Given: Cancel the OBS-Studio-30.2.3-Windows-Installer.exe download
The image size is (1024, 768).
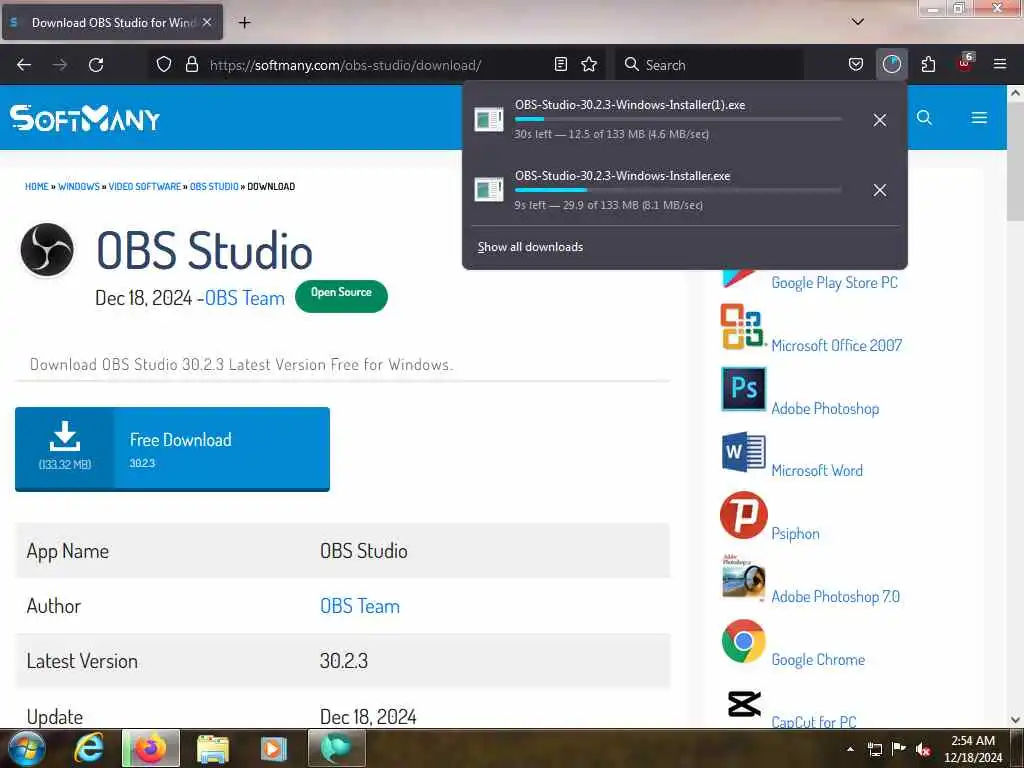Looking at the screenshot, I should click(x=880, y=190).
